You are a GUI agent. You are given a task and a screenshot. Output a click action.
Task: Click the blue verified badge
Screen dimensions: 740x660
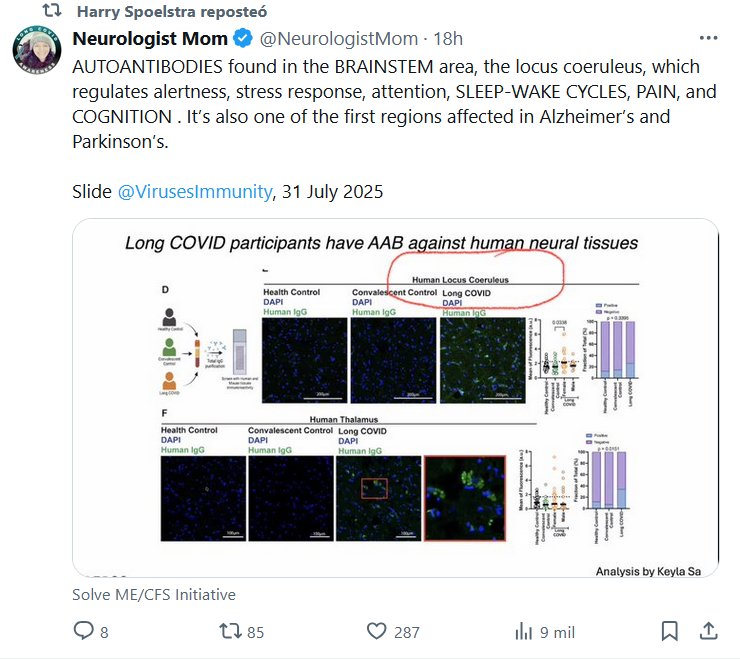[x=242, y=39]
